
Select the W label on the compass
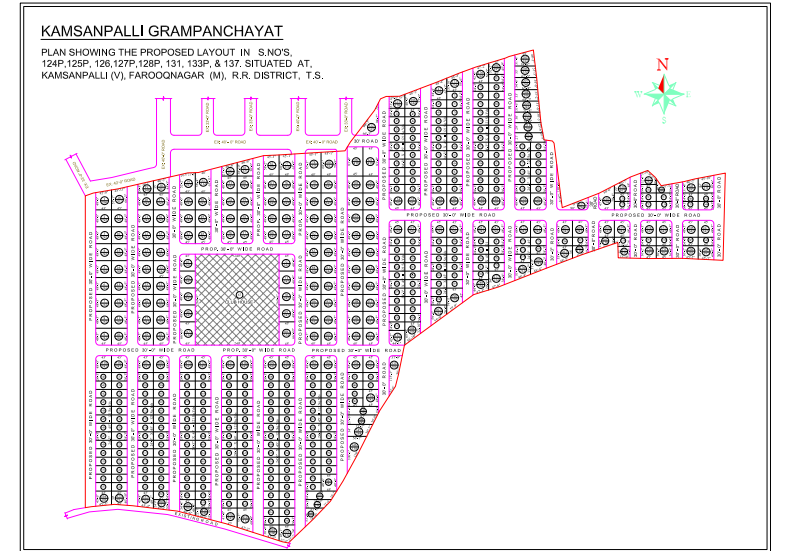pyautogui.click(x=638, y=93)
